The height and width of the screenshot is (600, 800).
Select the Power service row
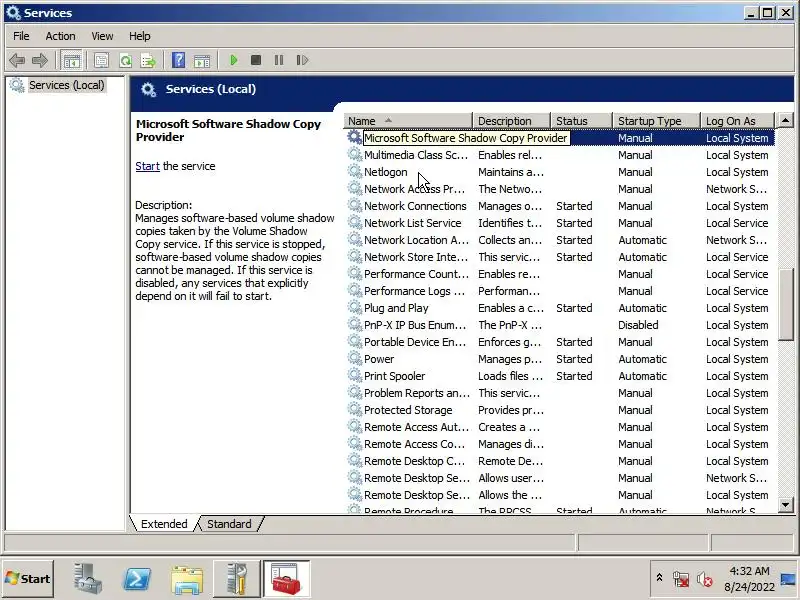point(560,359)
